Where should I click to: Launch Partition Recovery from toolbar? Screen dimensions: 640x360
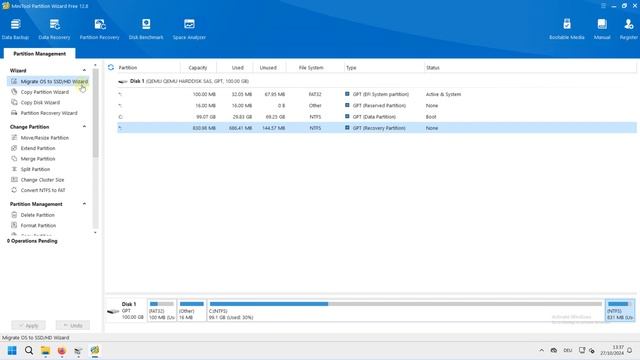[x=100, y=29]
